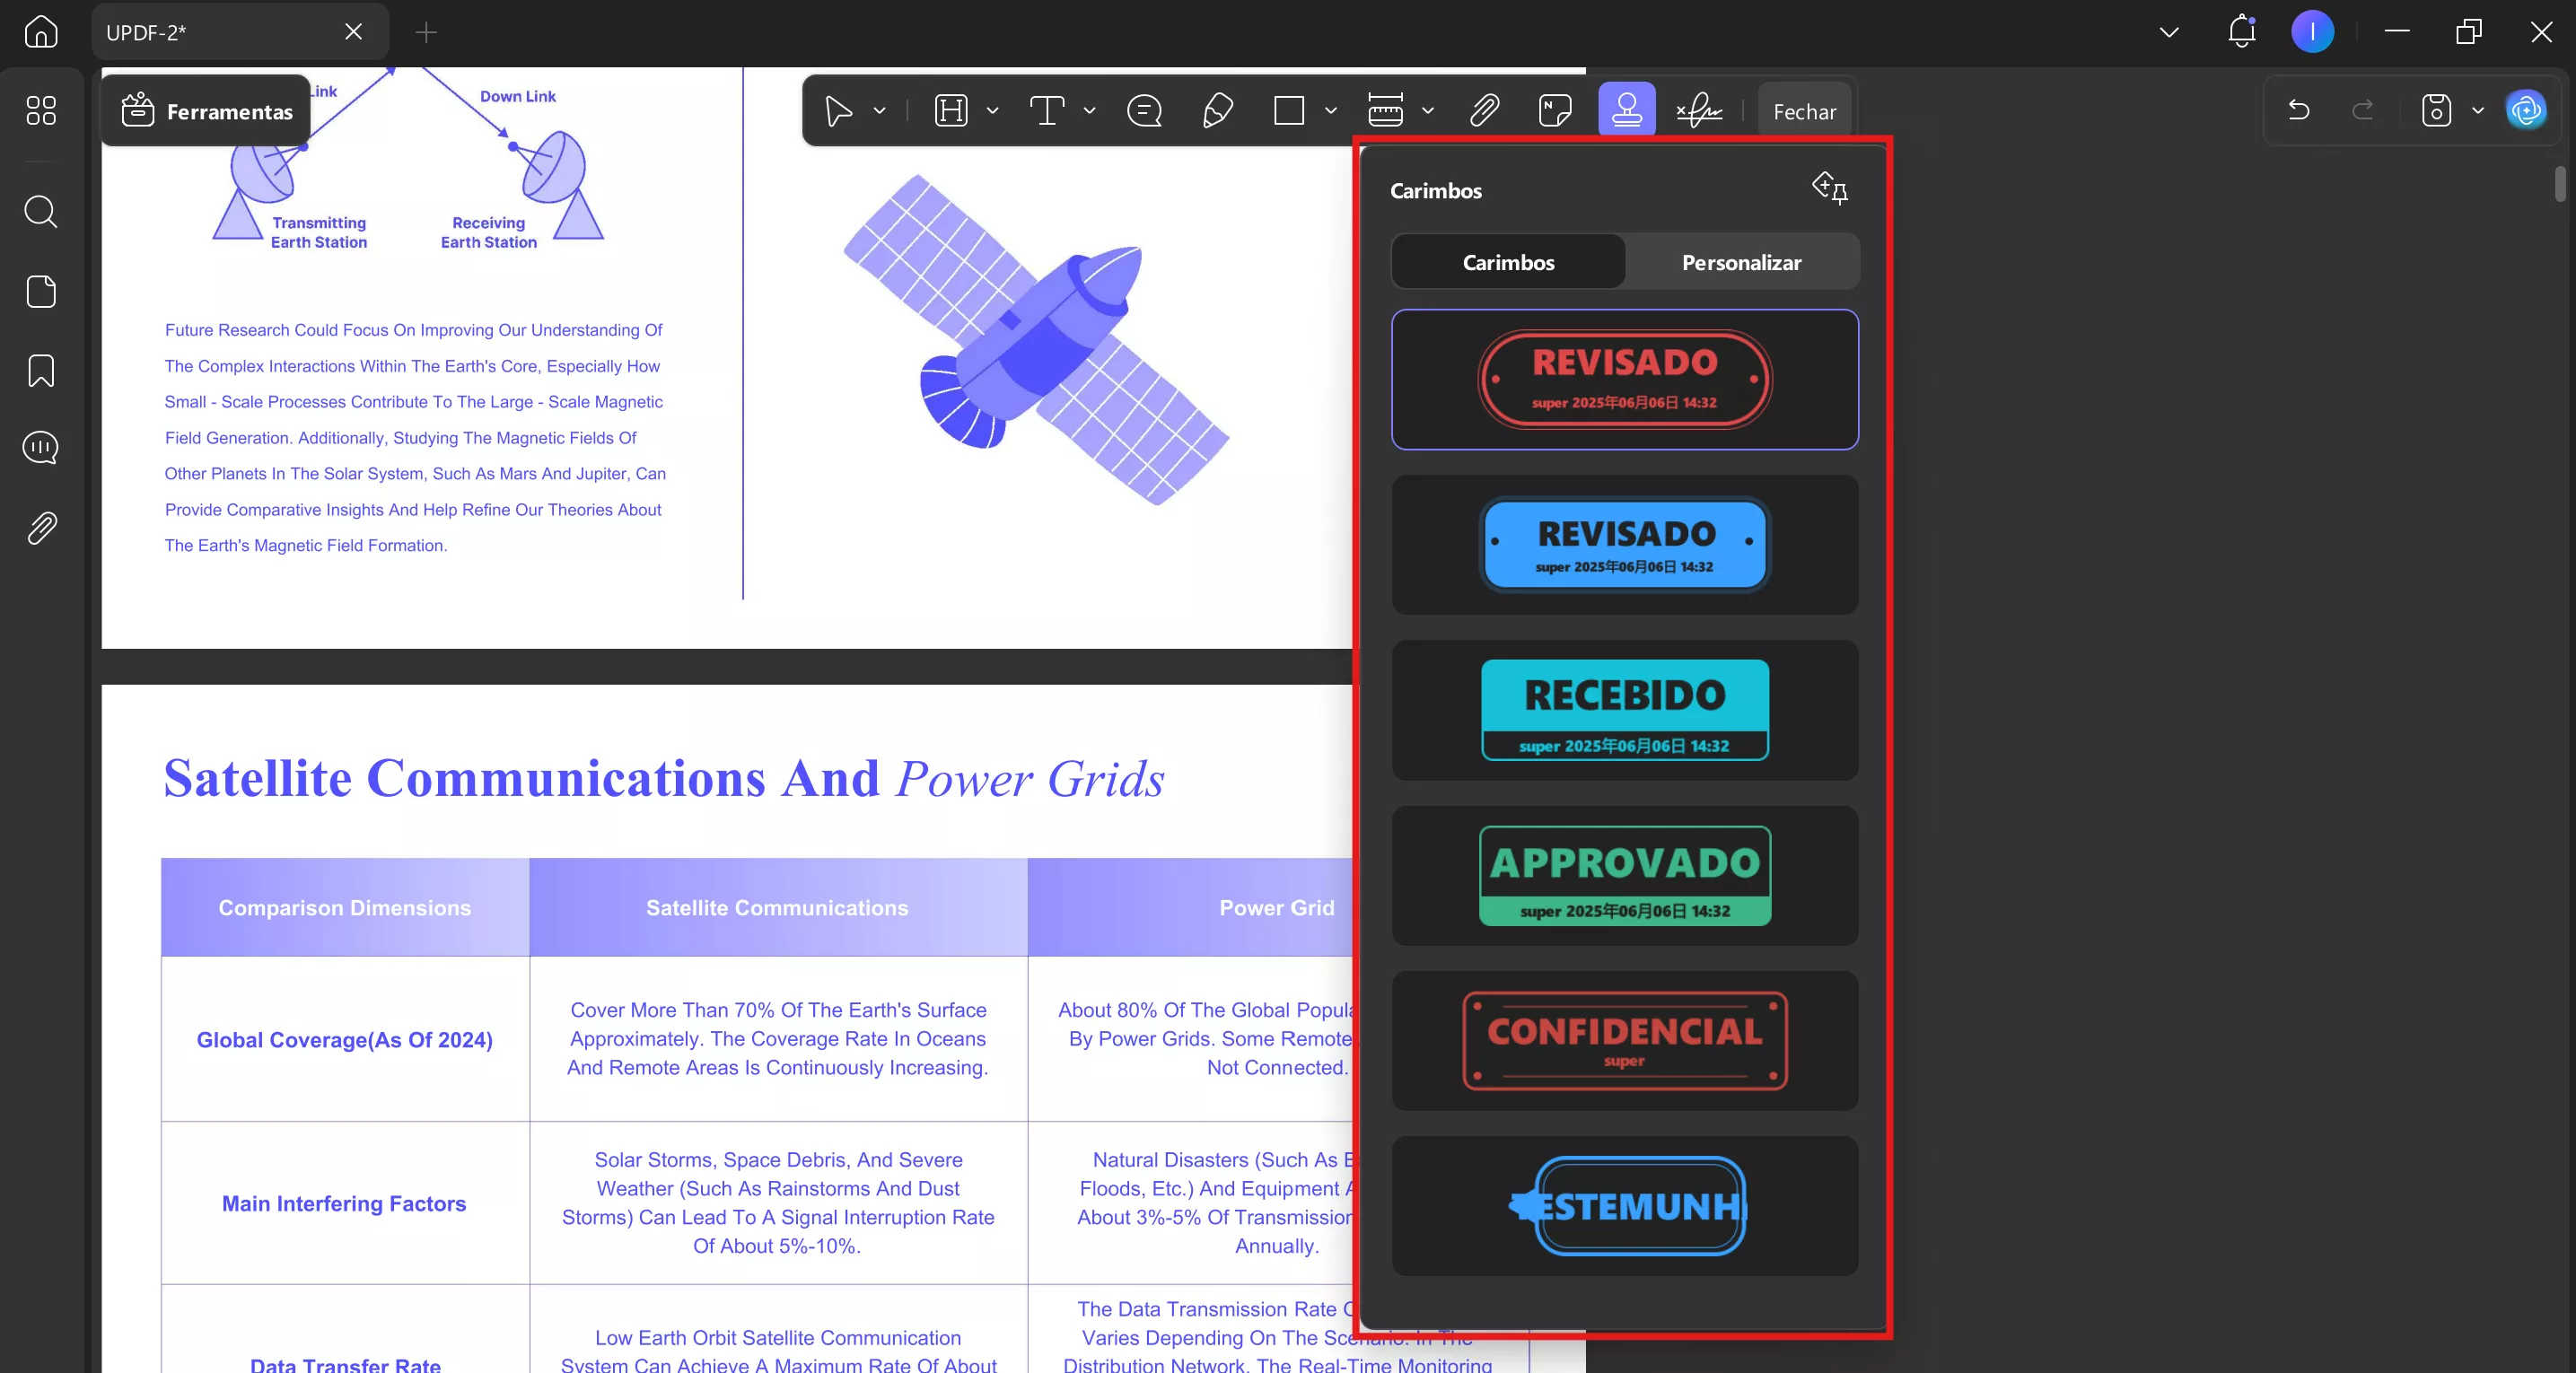
Task: Click the Fechar button
Action: [x=1804, y=112]
